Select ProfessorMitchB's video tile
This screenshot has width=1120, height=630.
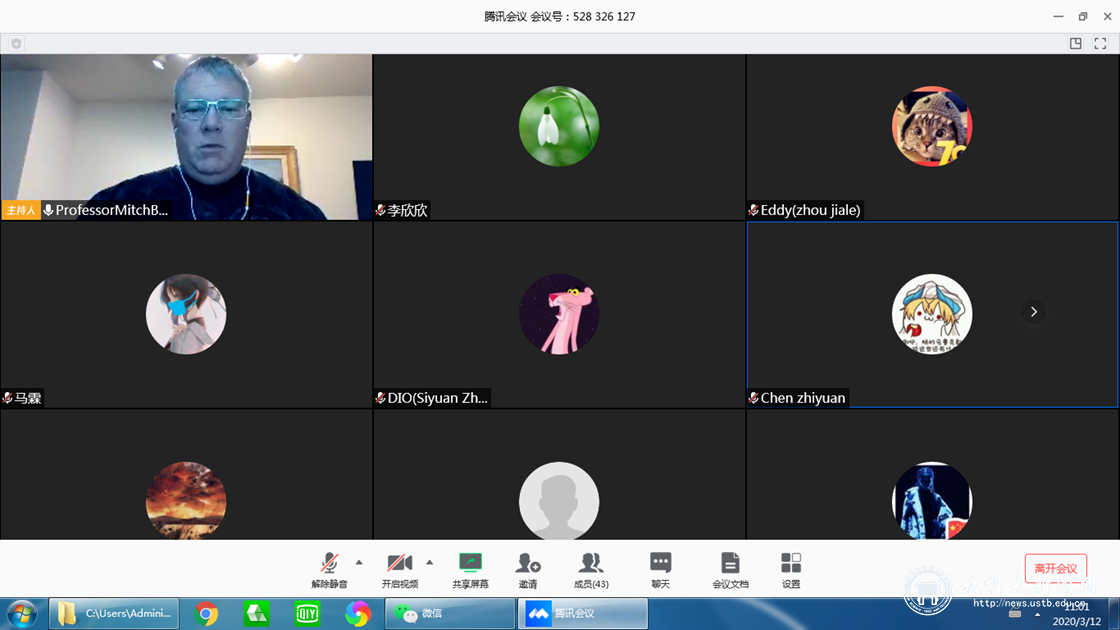(186, 137)
